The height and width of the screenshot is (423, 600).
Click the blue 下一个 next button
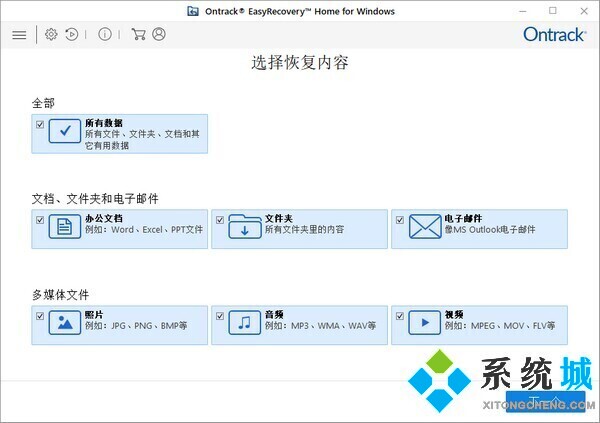pos(547,401)
